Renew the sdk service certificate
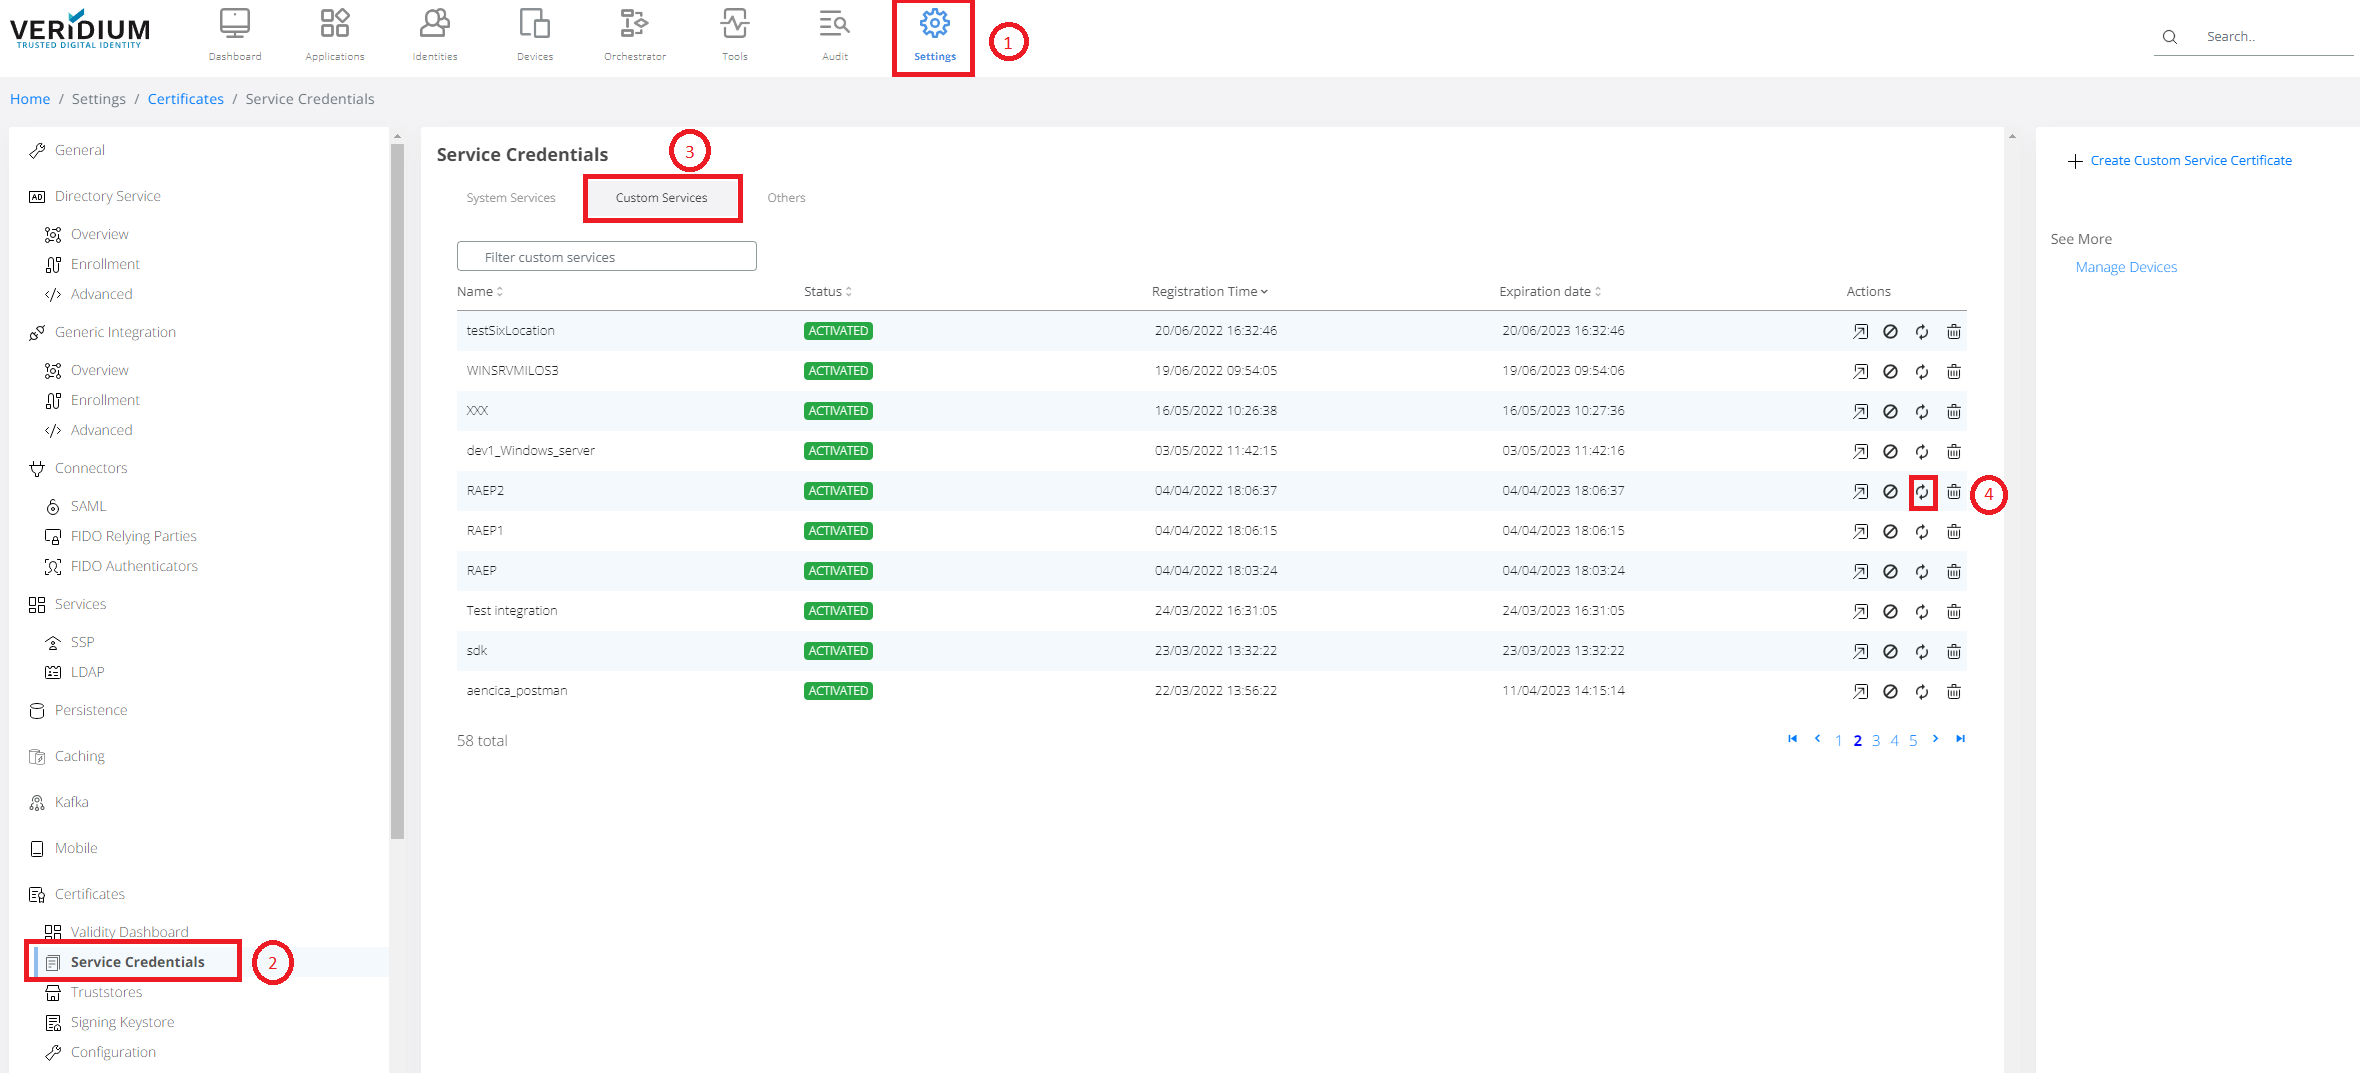This screenshot has height=1073, width=2360. point(1921,652)
